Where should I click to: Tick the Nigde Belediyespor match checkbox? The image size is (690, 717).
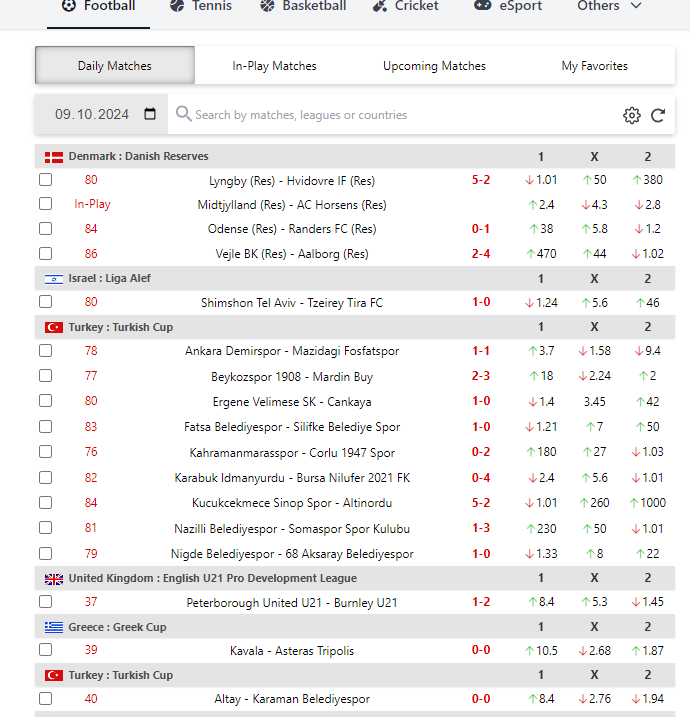click(x=46, y=554)
